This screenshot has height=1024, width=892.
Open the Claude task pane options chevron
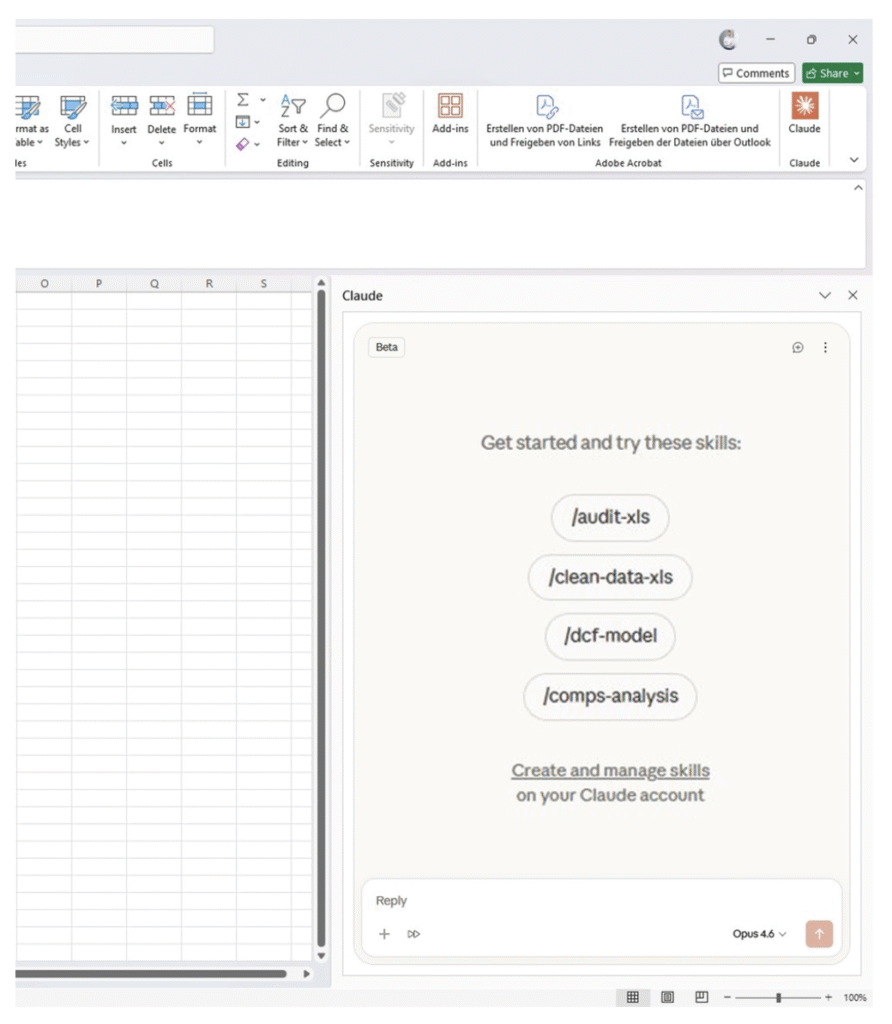click(825, 296)
